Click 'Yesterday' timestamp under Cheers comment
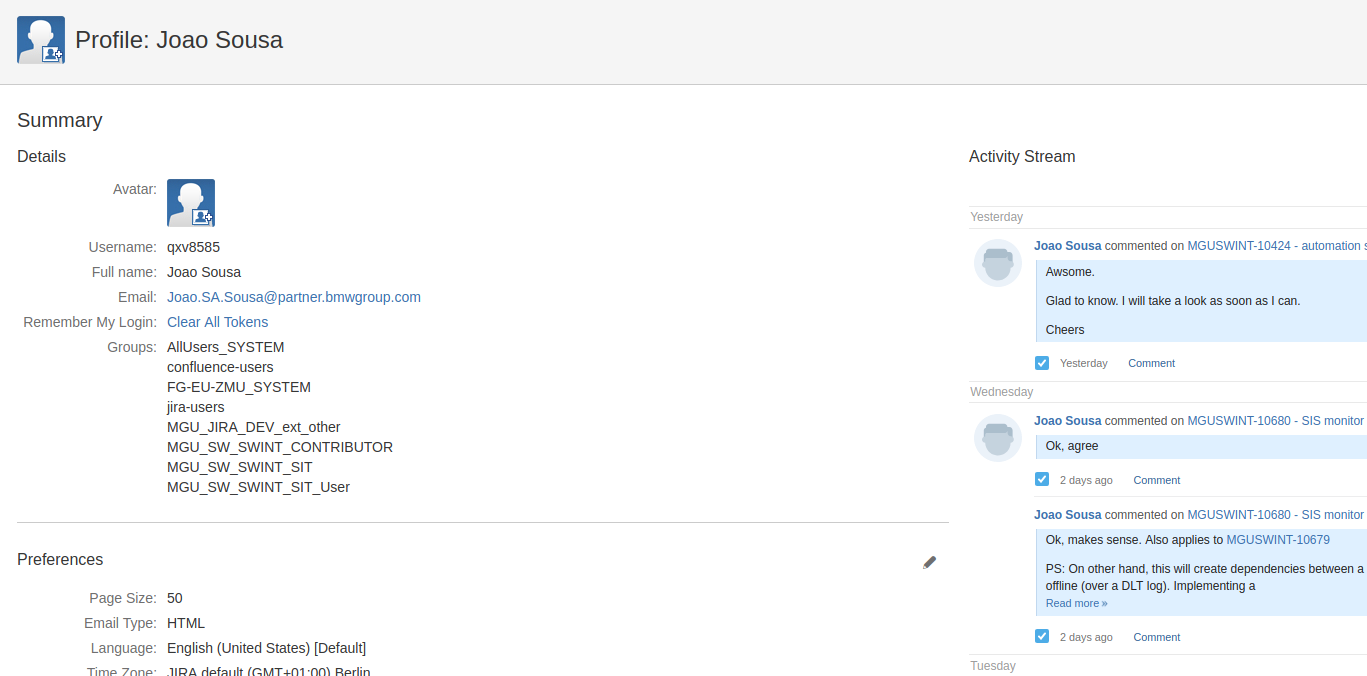The image size is (1367, 676). tap(1084, 363)
